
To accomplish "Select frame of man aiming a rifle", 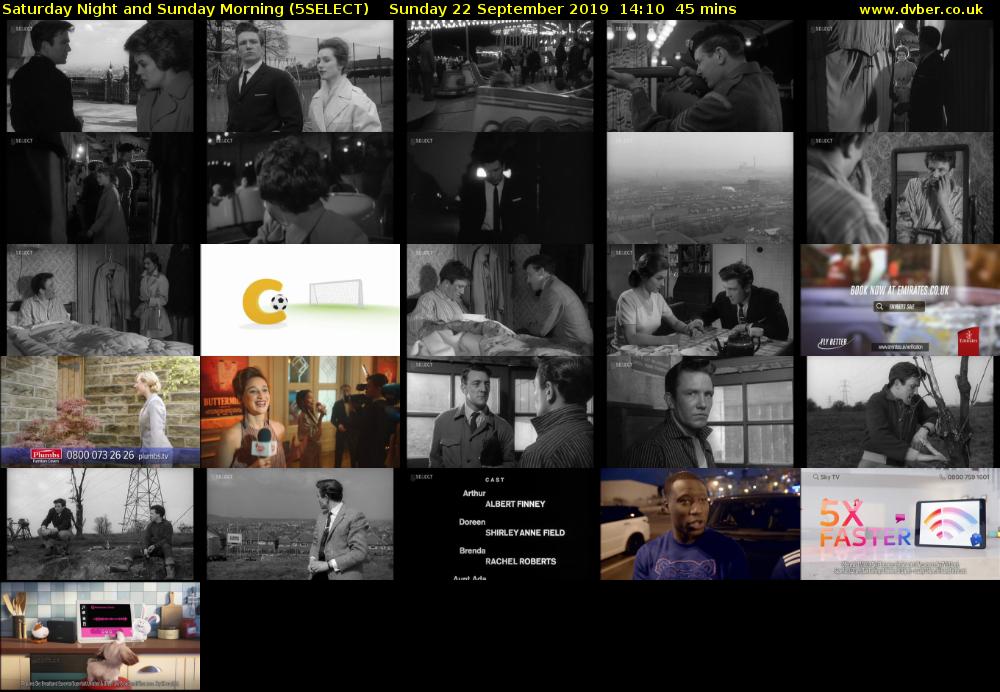I will pyautogui.click(x=700, y=76).
